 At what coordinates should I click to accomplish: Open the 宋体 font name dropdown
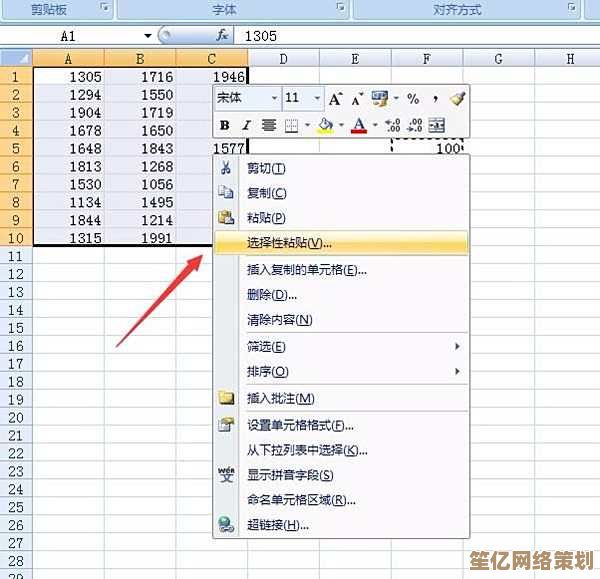(274, 98)
